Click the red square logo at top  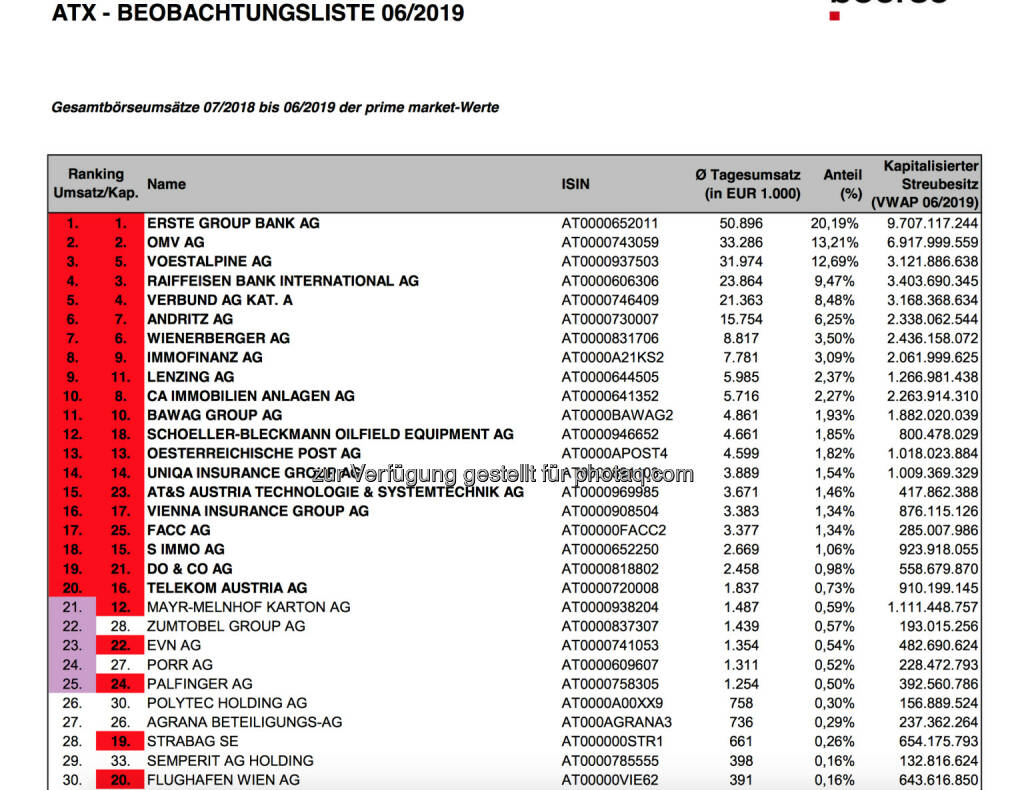[x=835, y=14]
